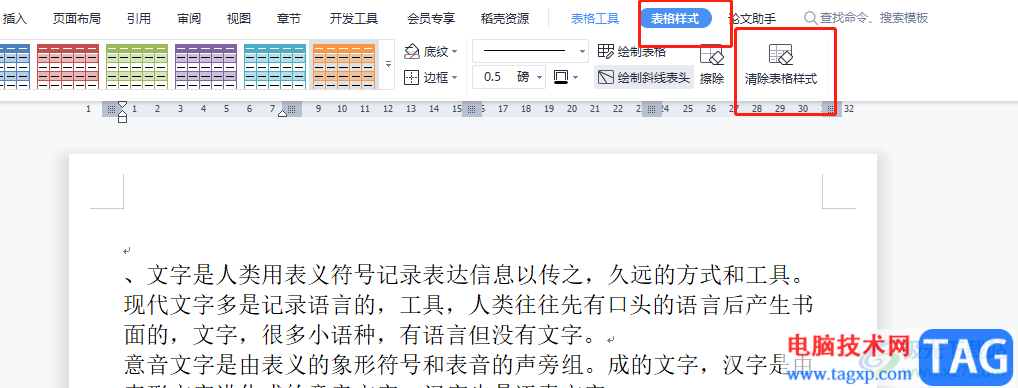
Task: Apply the teal table style thumbnail
Action: coord(275,65)
